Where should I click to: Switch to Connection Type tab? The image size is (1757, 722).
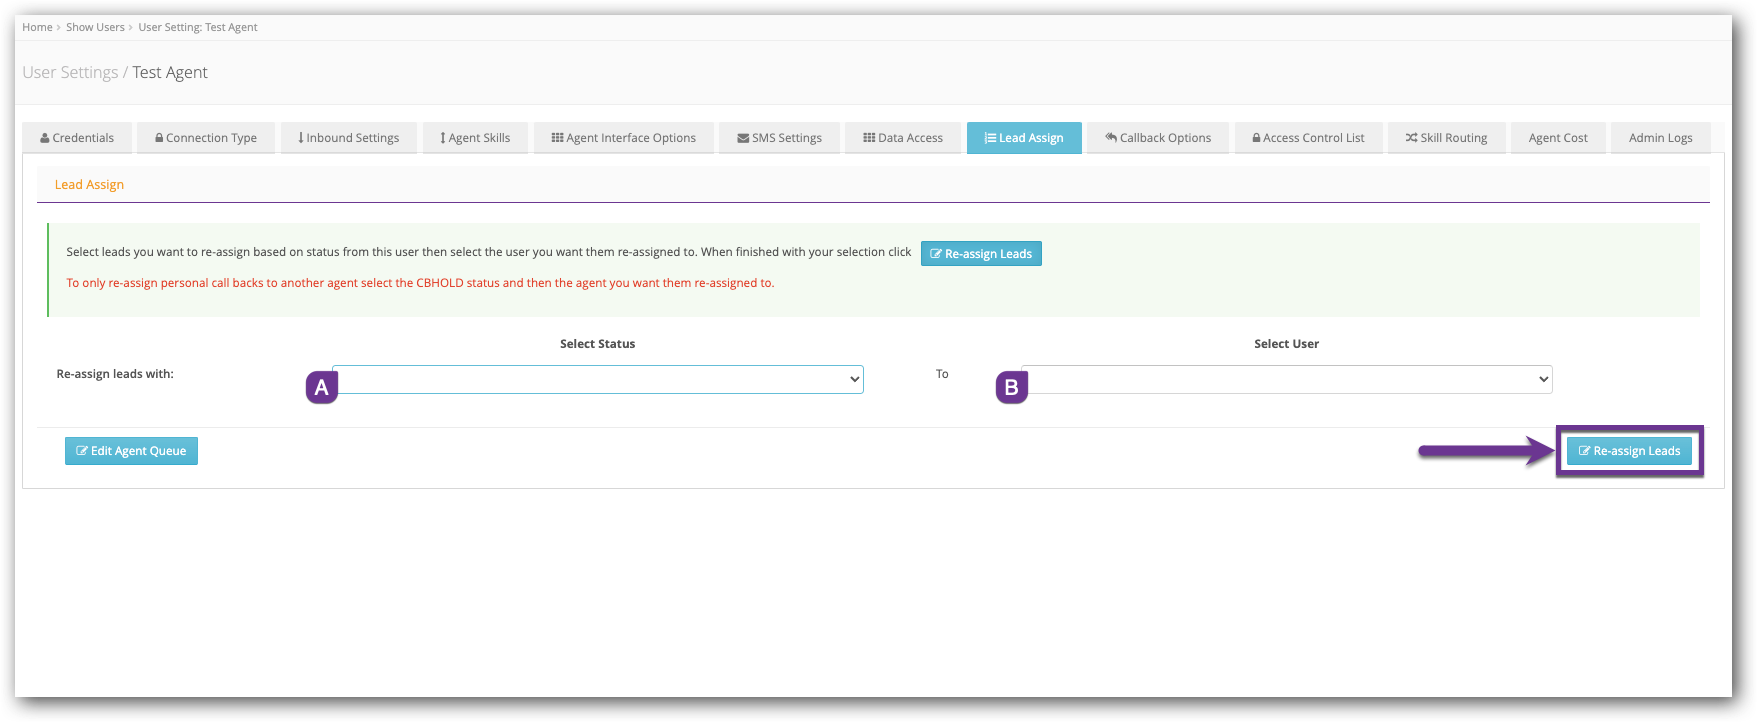tap(206, 138)
